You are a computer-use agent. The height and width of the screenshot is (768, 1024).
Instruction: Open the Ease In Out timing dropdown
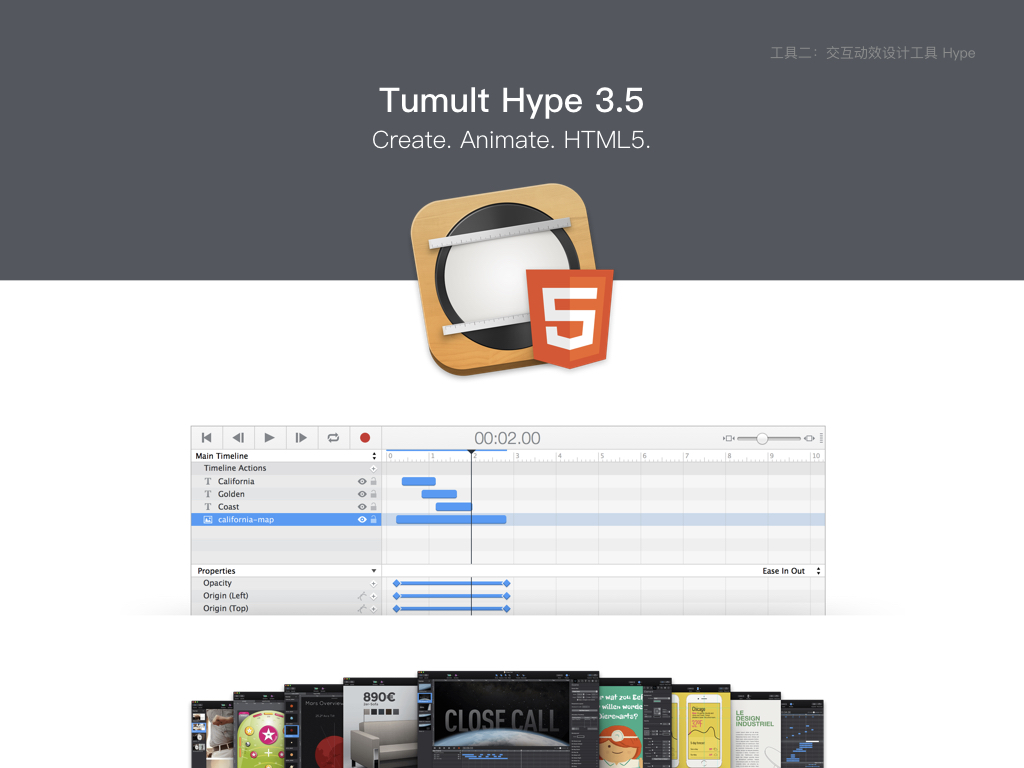790,571
